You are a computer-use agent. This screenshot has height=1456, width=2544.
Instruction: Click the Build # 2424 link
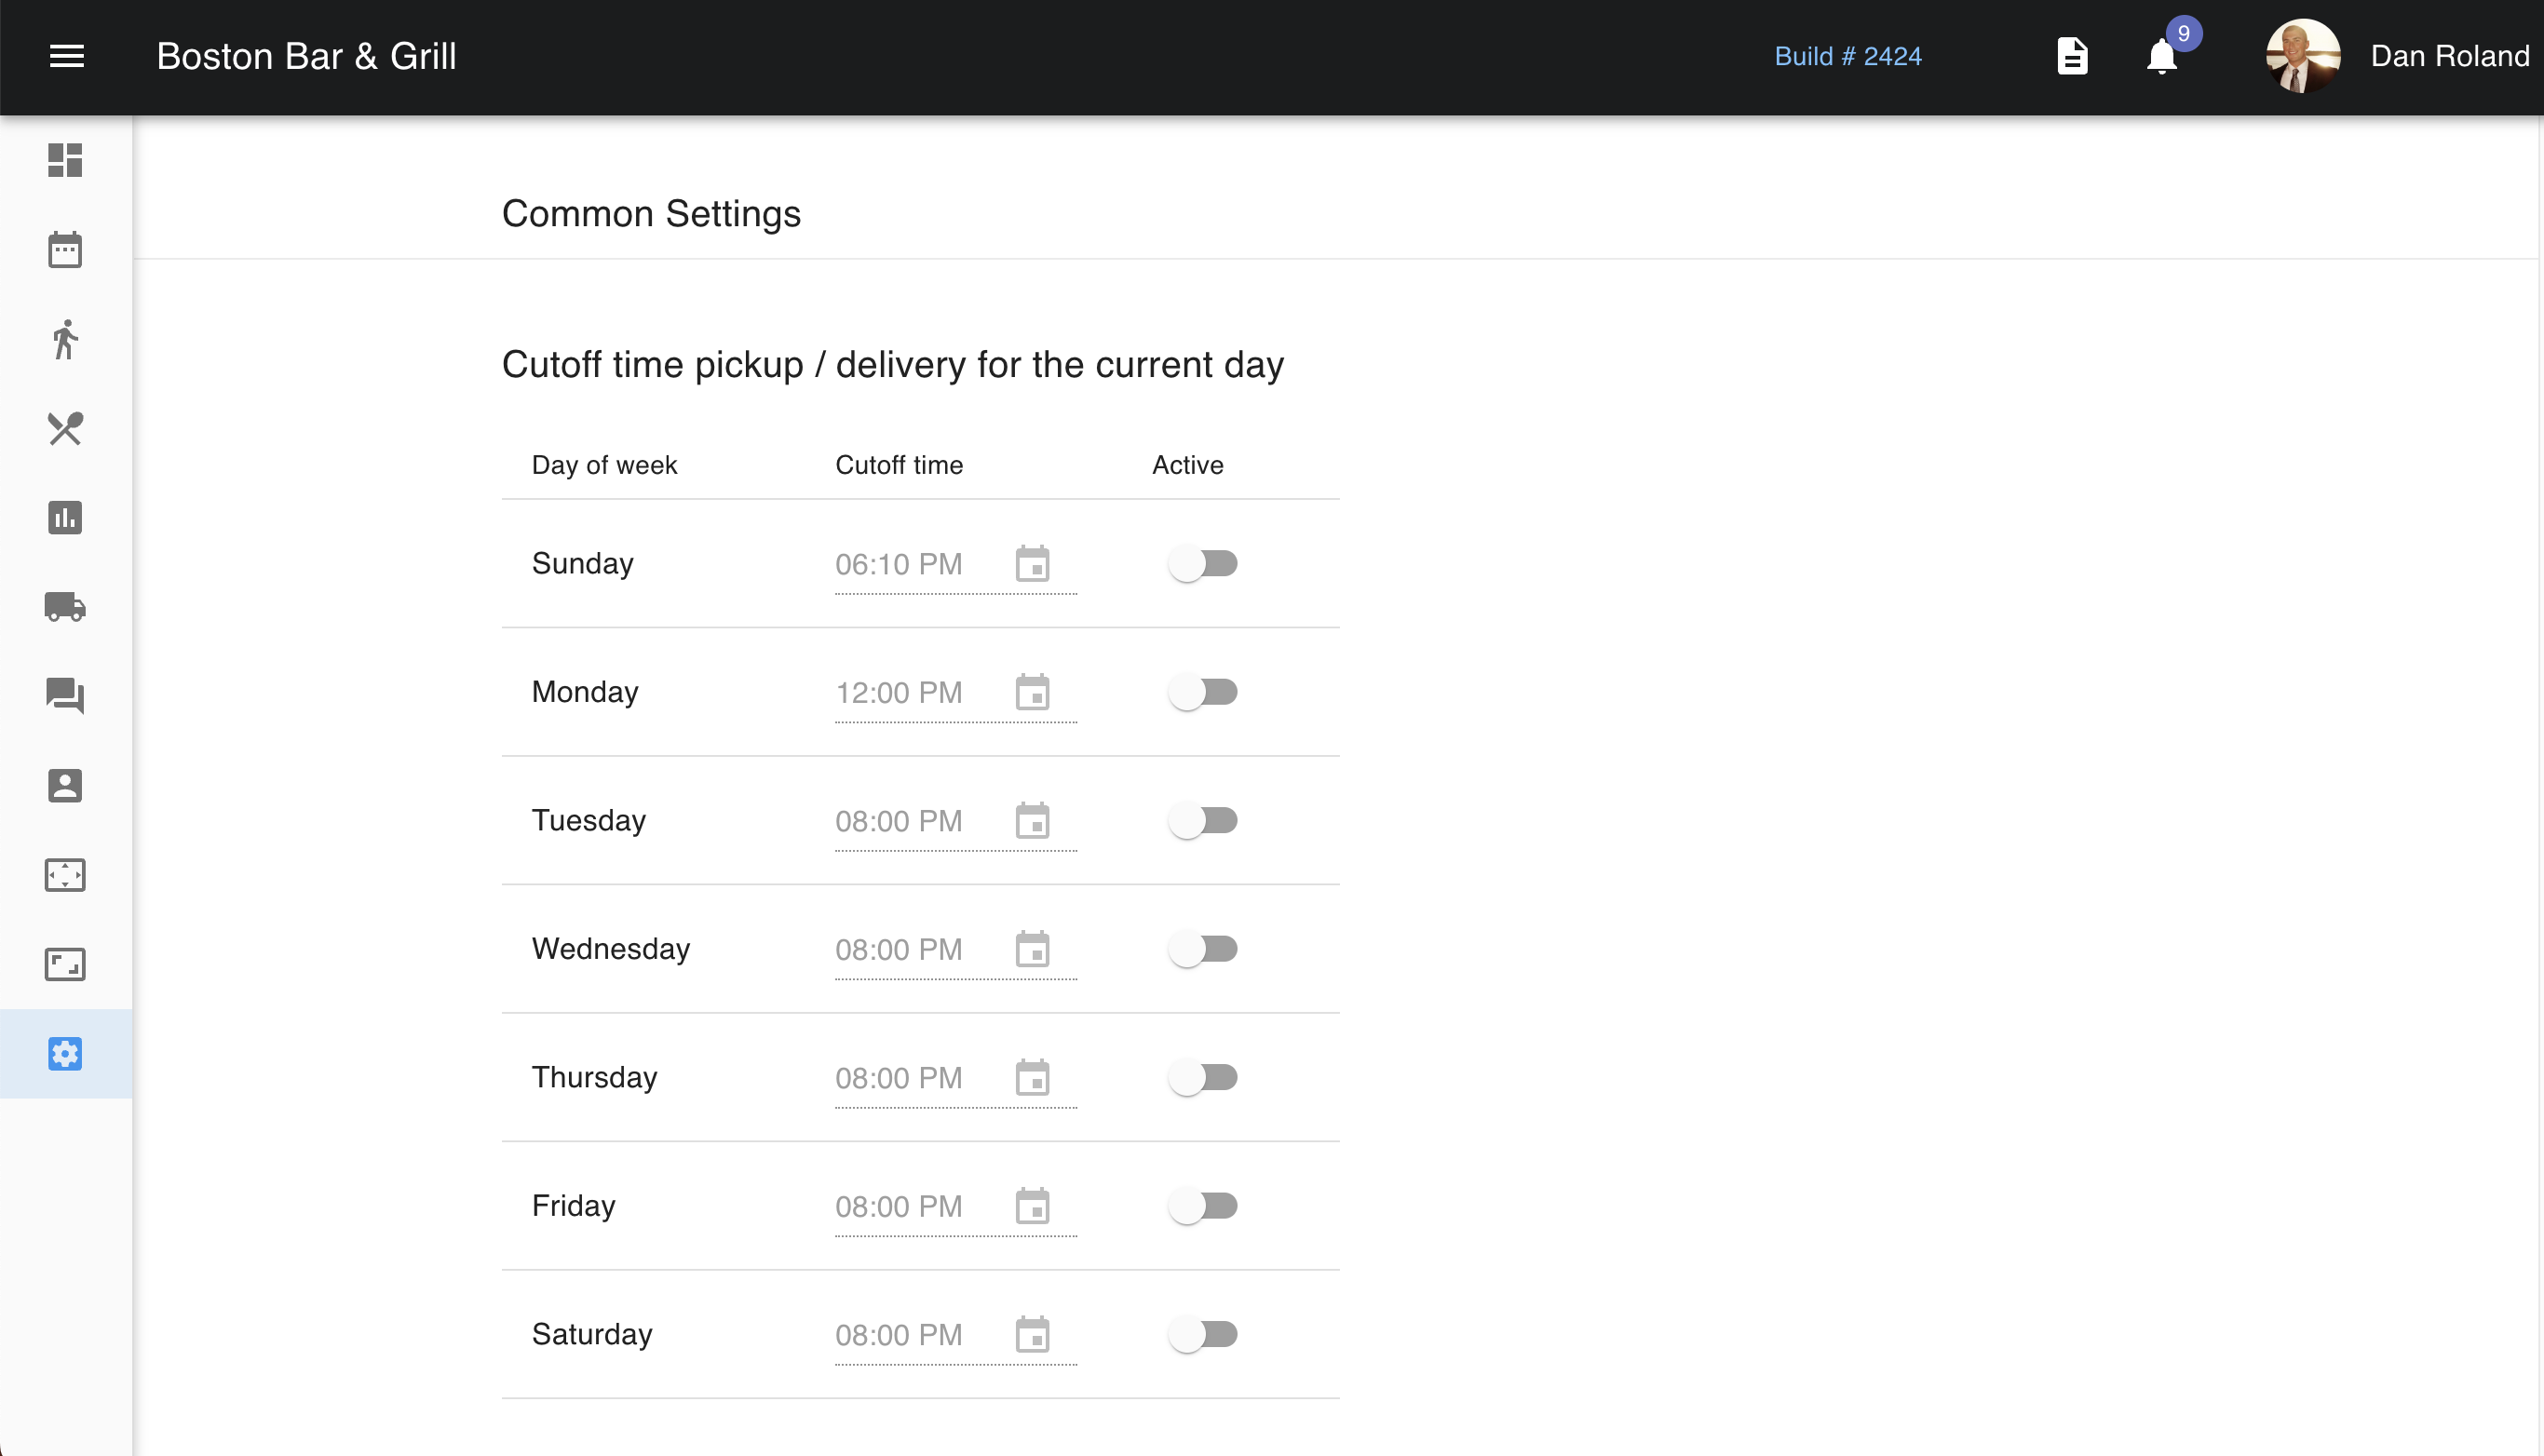(x=1847, y=56)
